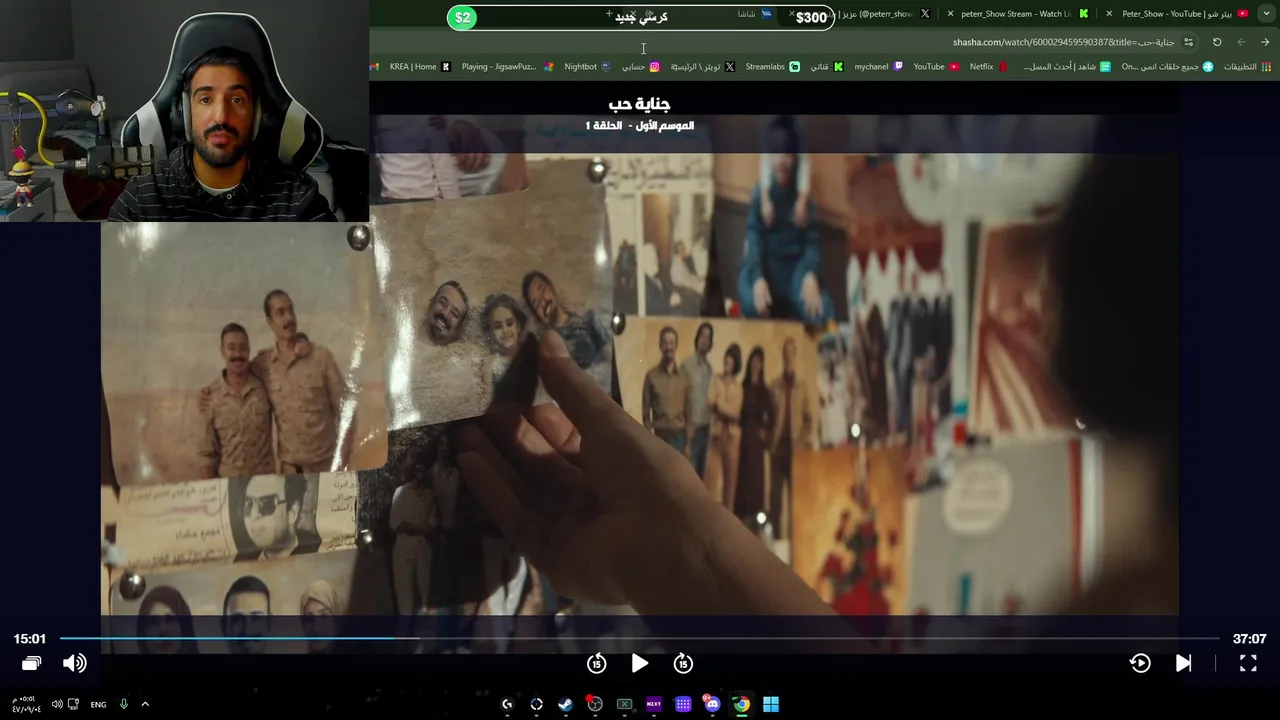Click the 37:07 total duration
This screenshot has width=1280, height=720.
pyautogui.click(x=1249, y=639)
